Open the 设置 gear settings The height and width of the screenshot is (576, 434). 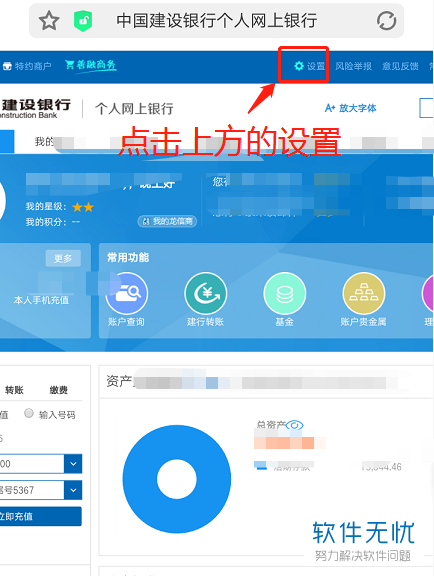tap(310, 66)
